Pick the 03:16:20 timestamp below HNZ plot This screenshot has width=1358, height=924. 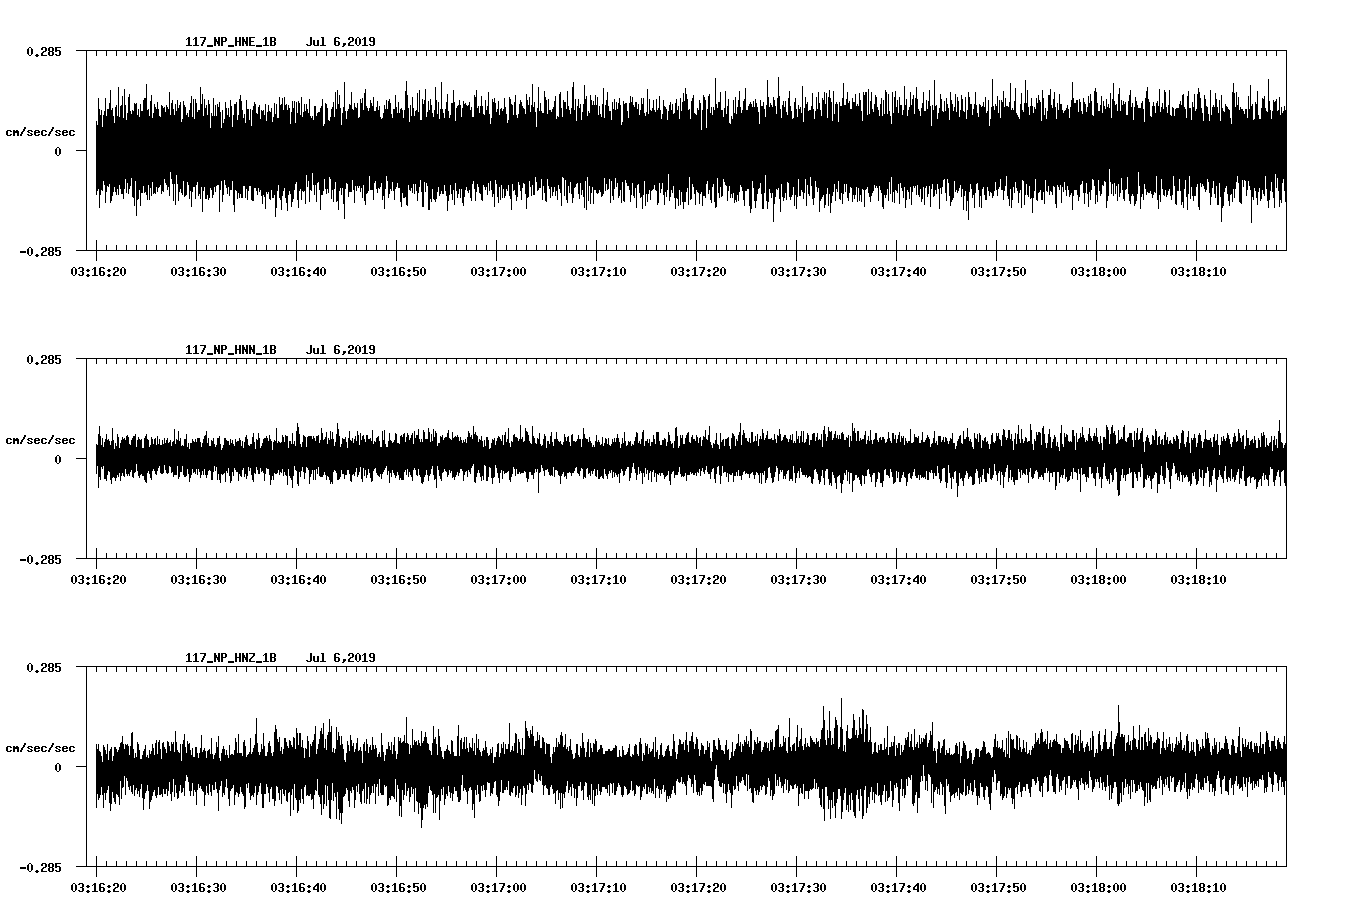[x=98, y=887]
